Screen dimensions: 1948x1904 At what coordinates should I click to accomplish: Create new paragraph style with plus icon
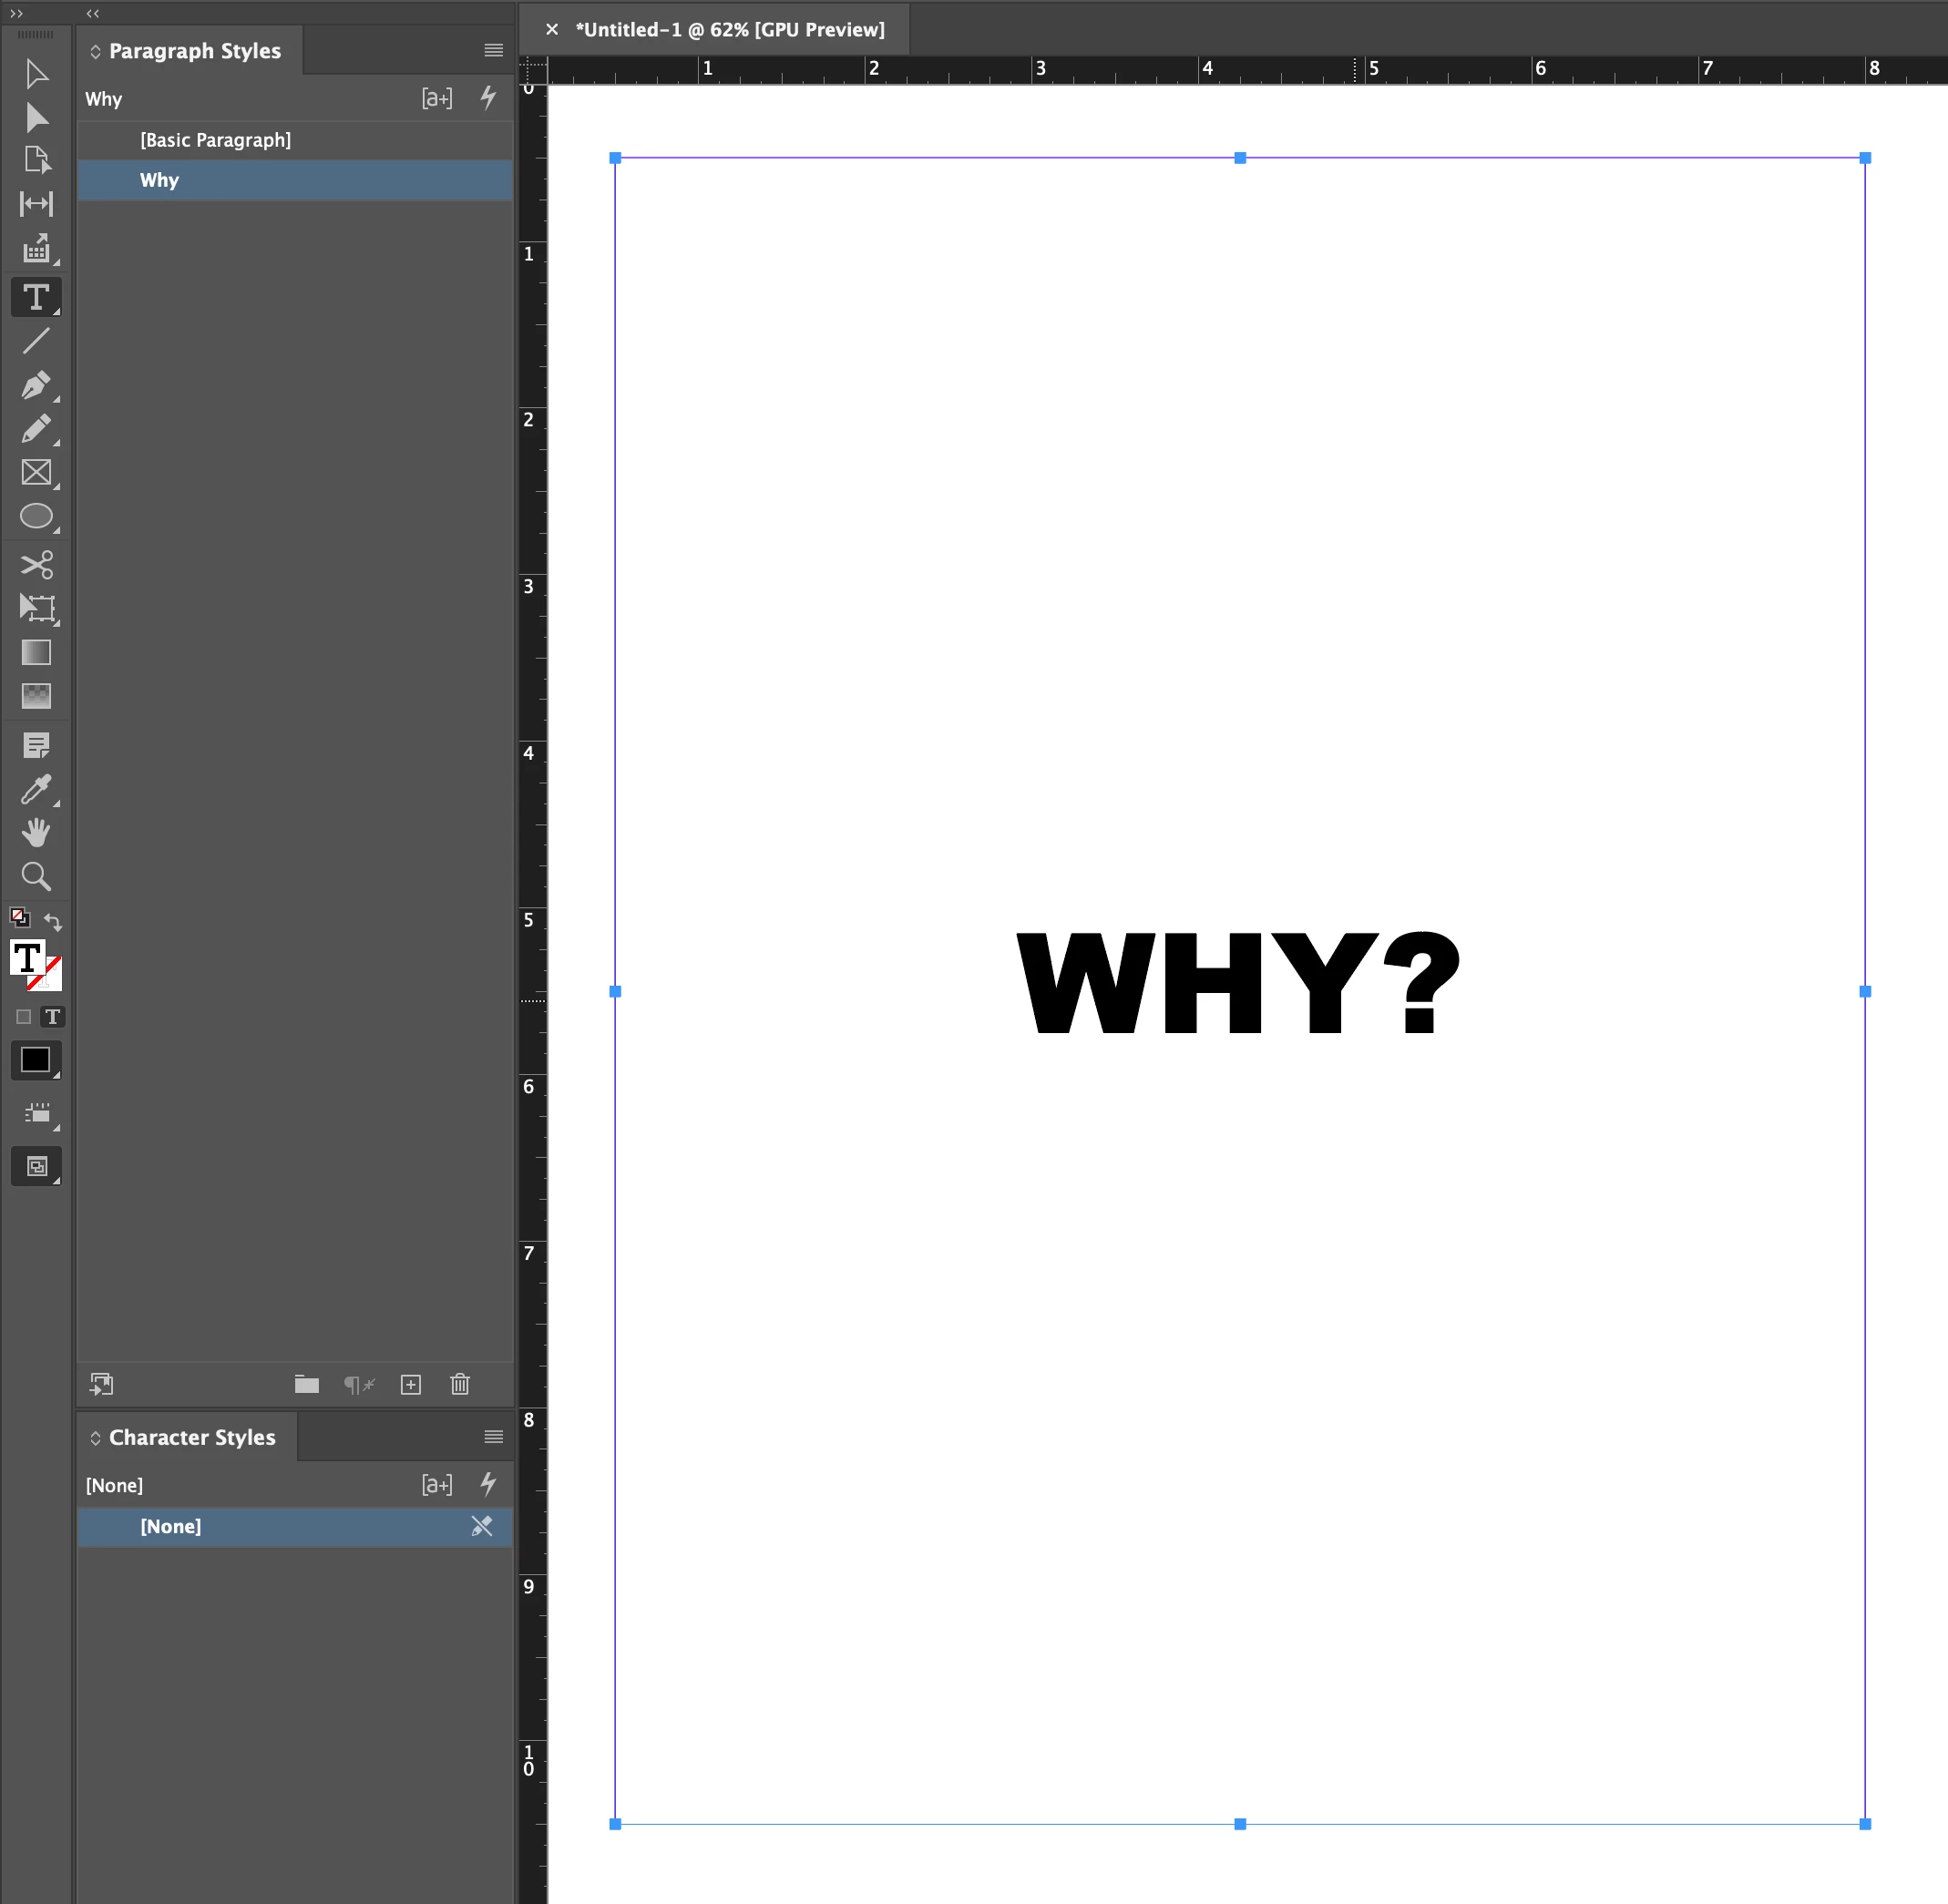pos(411,1384)
